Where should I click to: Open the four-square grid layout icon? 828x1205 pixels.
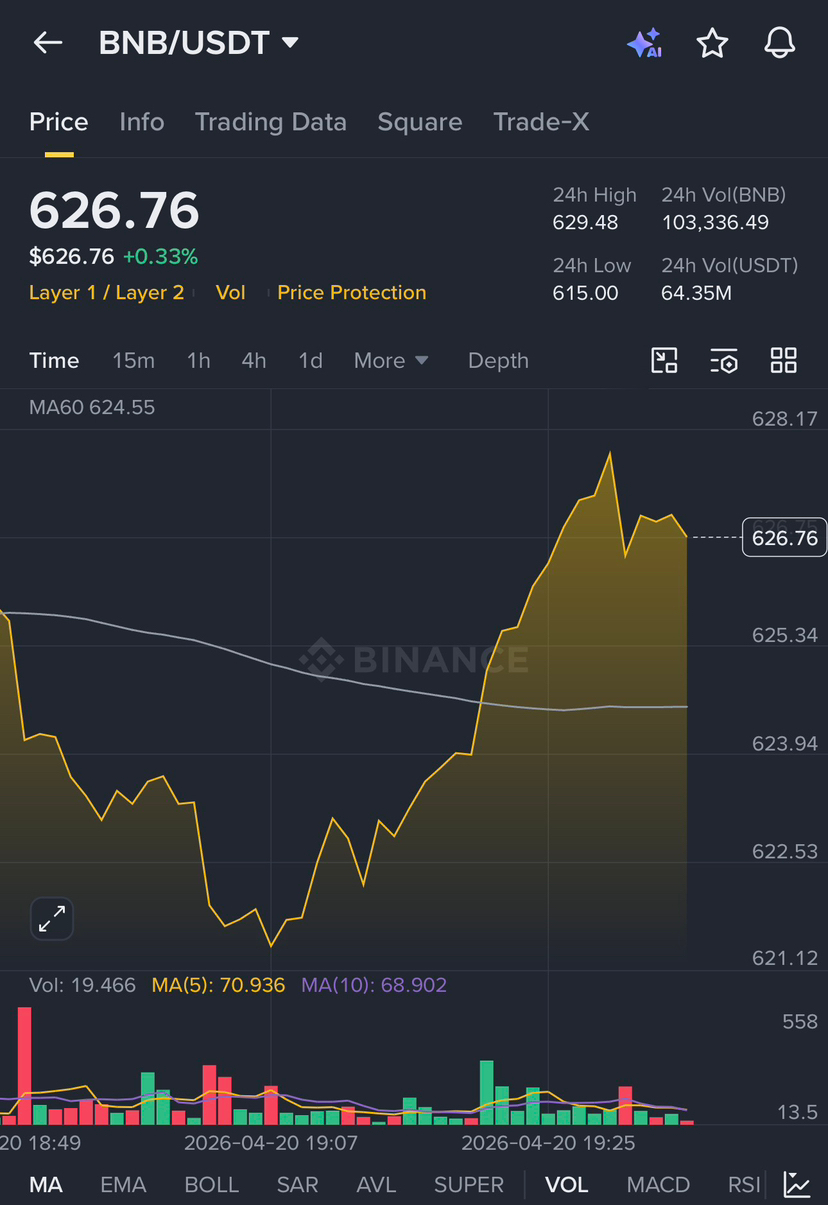point(784,360)
